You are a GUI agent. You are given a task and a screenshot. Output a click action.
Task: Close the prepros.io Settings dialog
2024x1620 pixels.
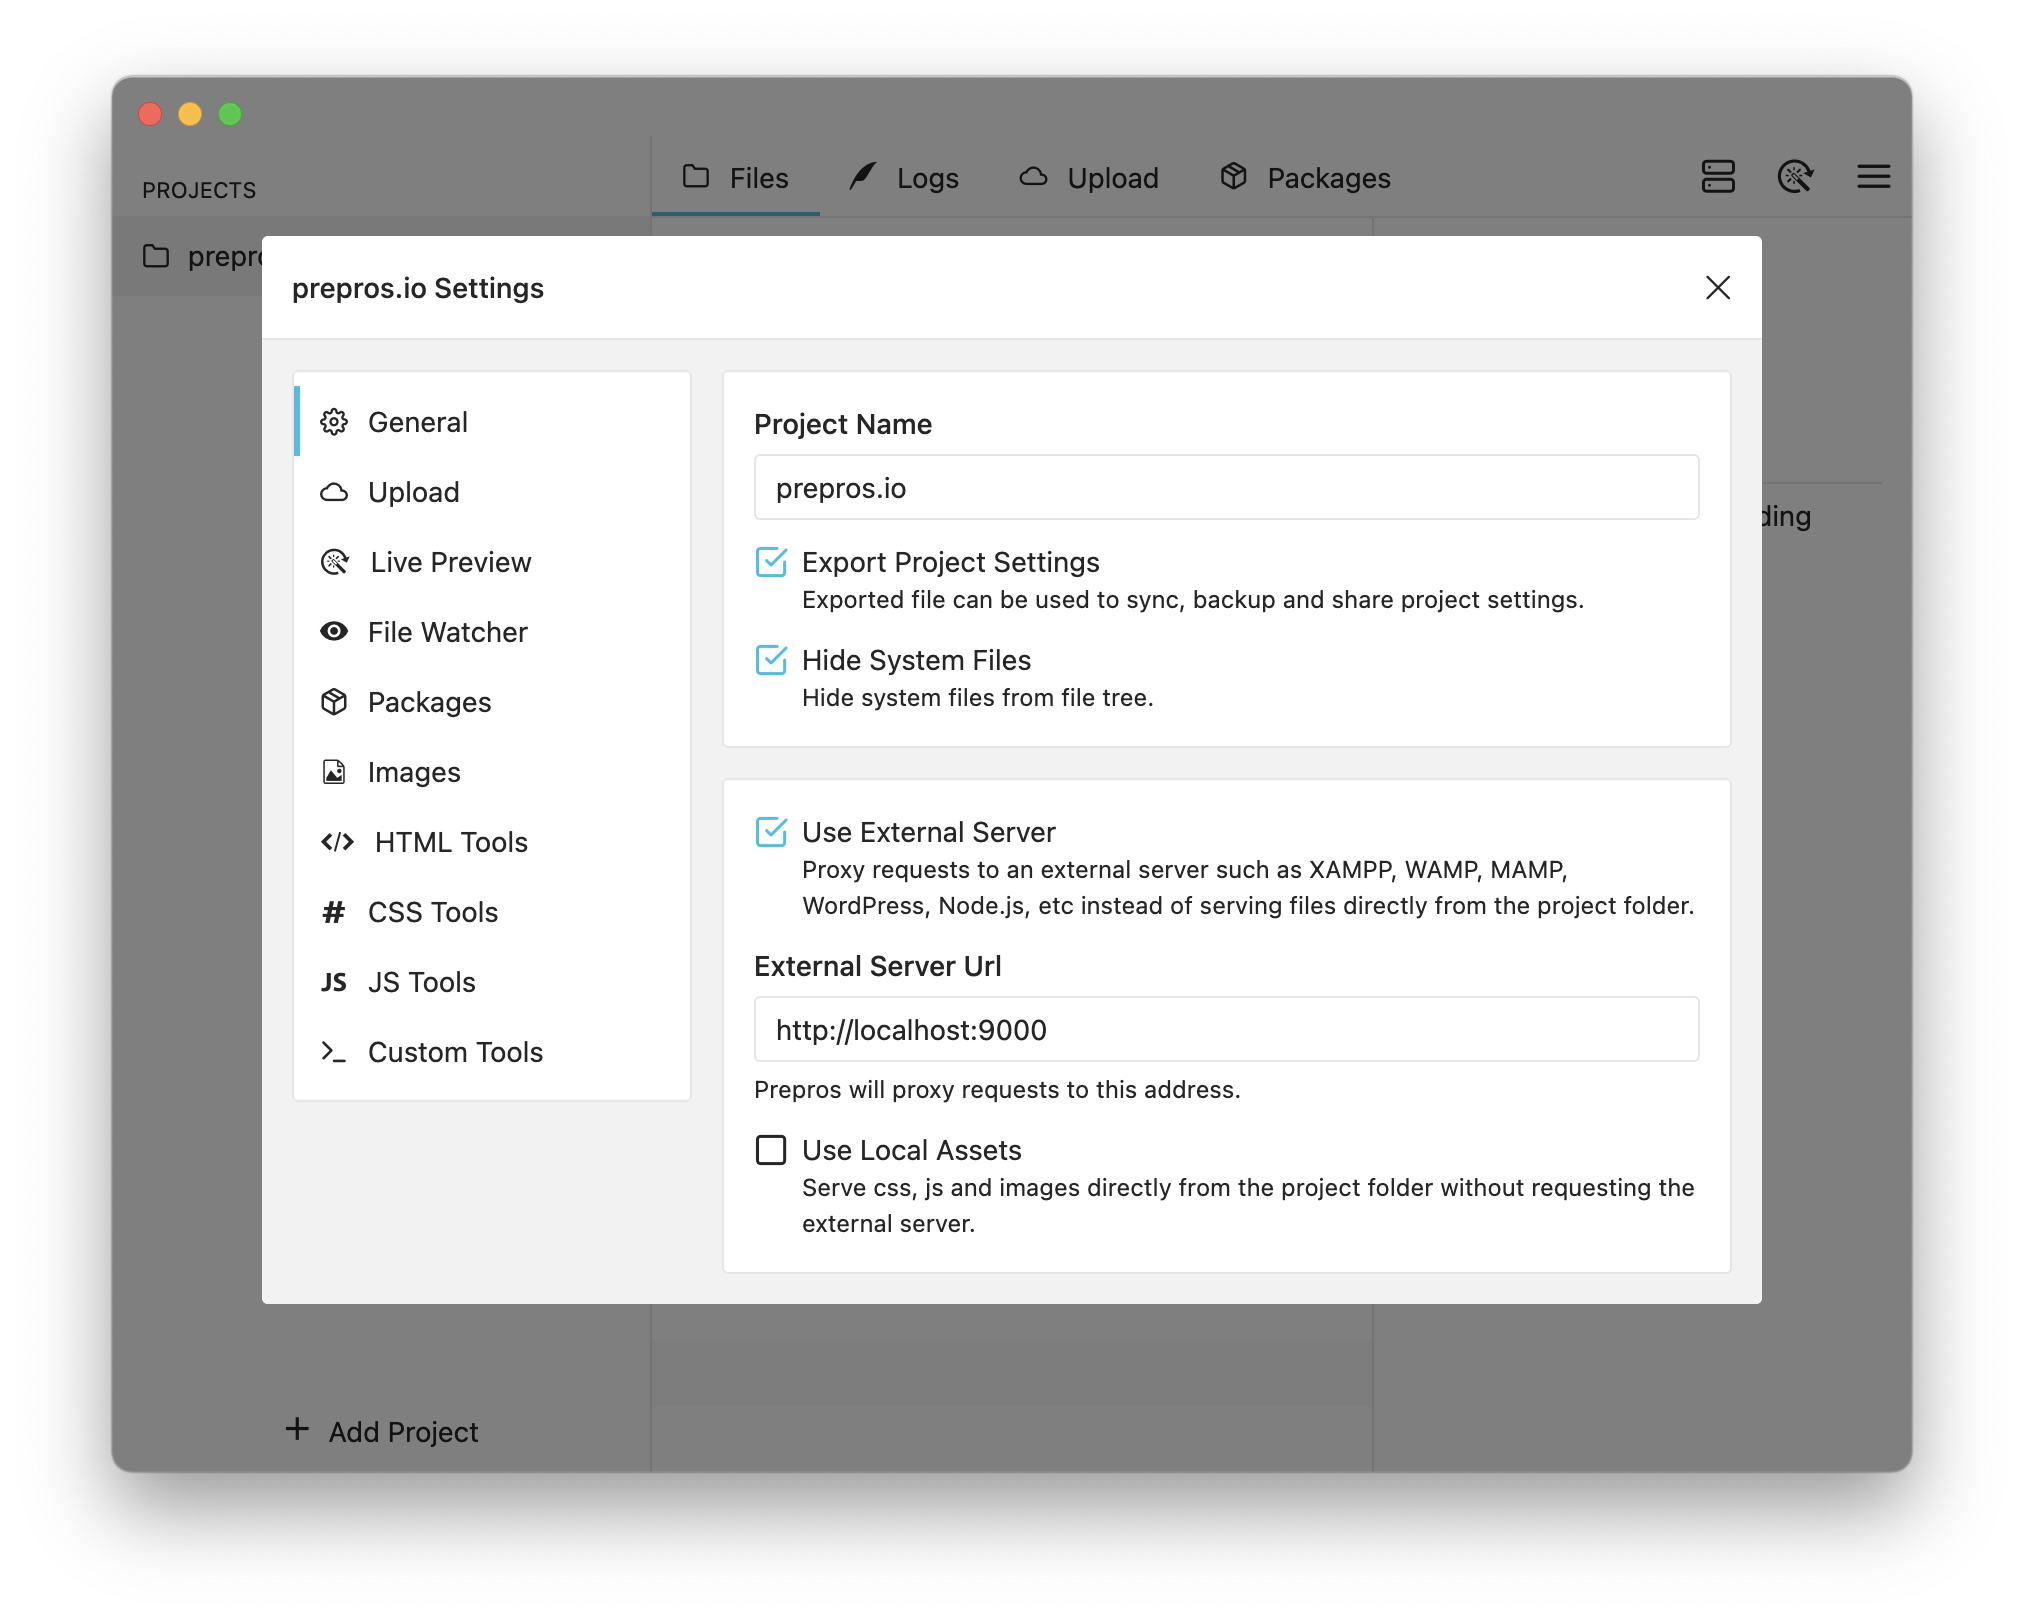1718,288
